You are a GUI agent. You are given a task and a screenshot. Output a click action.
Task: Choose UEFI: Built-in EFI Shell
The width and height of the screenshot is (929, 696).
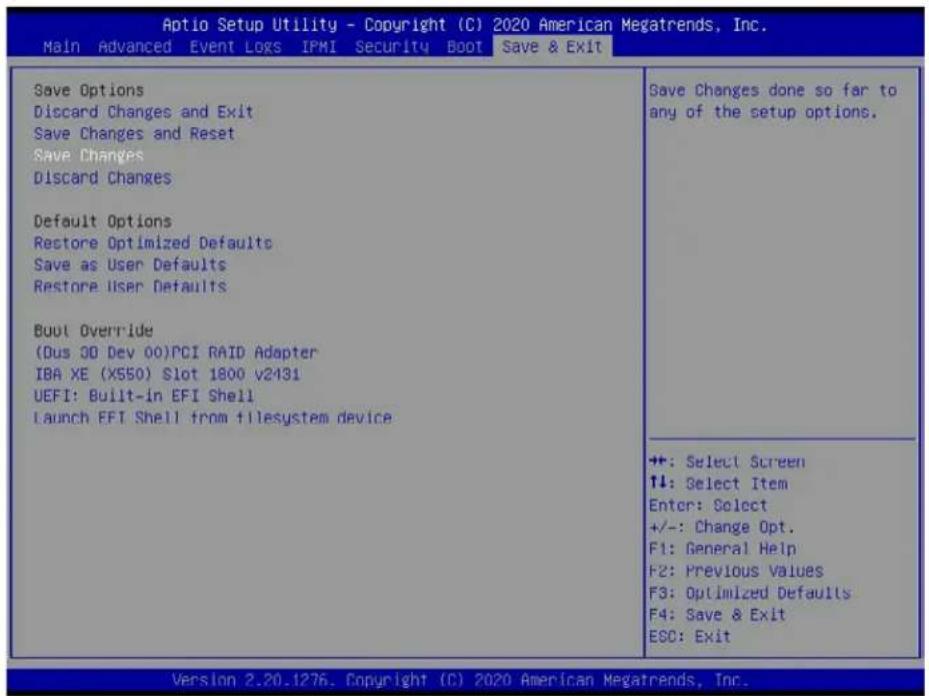pos(144,396)
